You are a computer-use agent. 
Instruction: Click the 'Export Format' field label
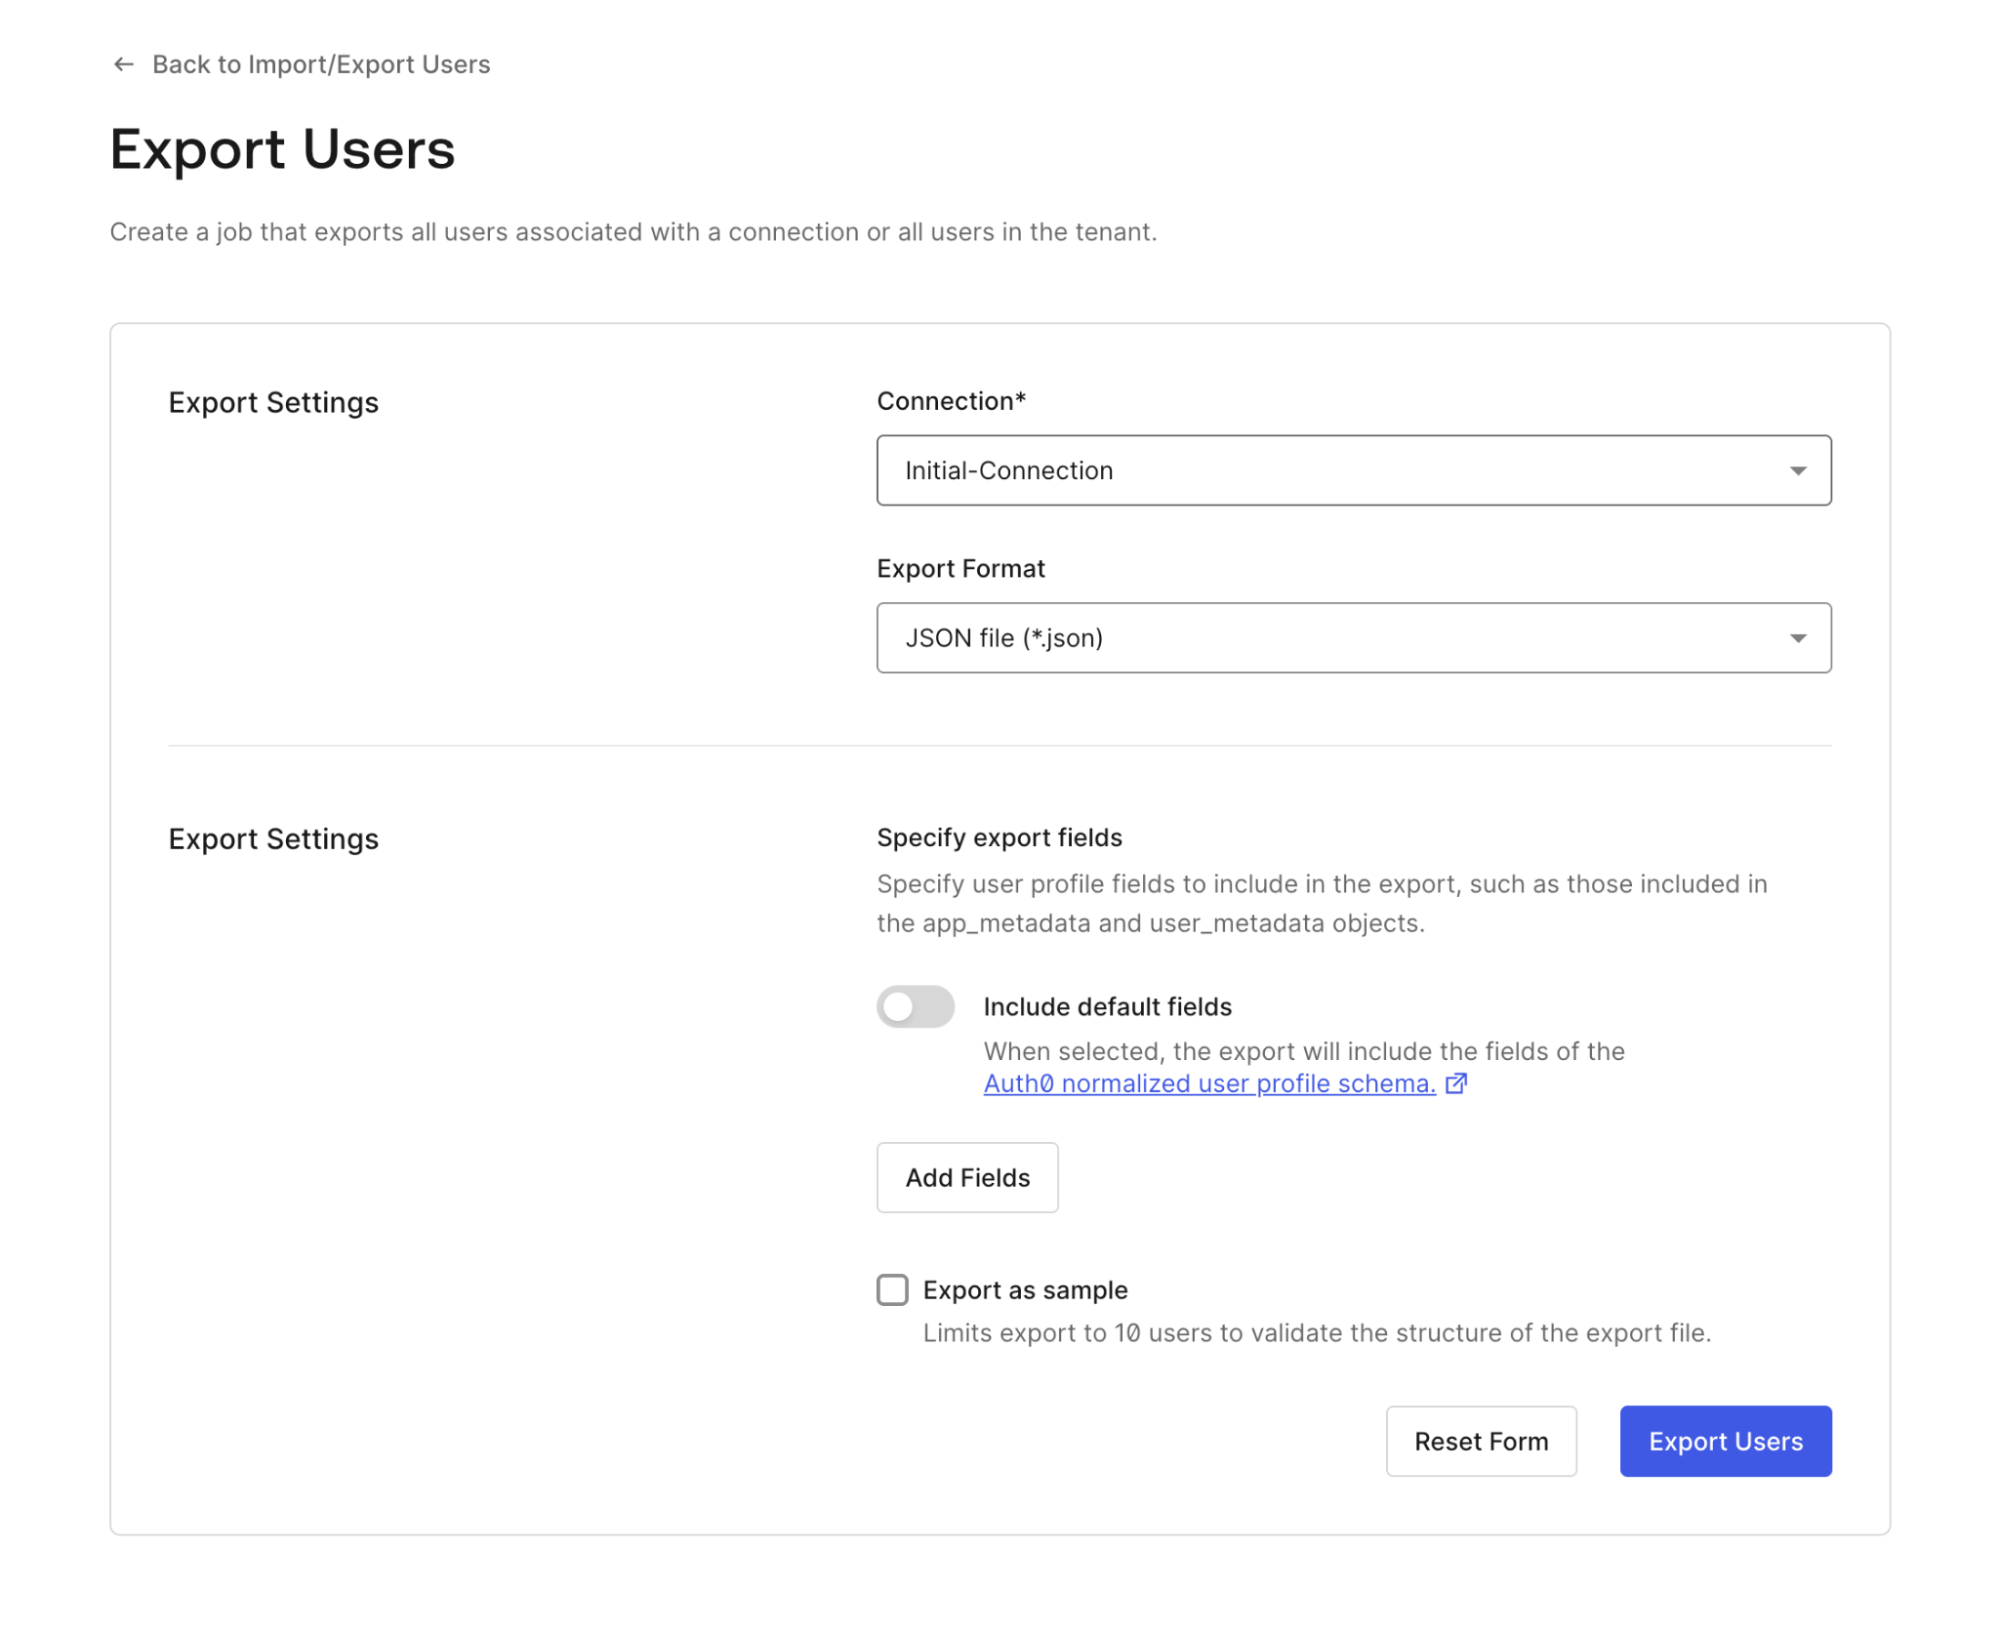[x=960, y=569]
